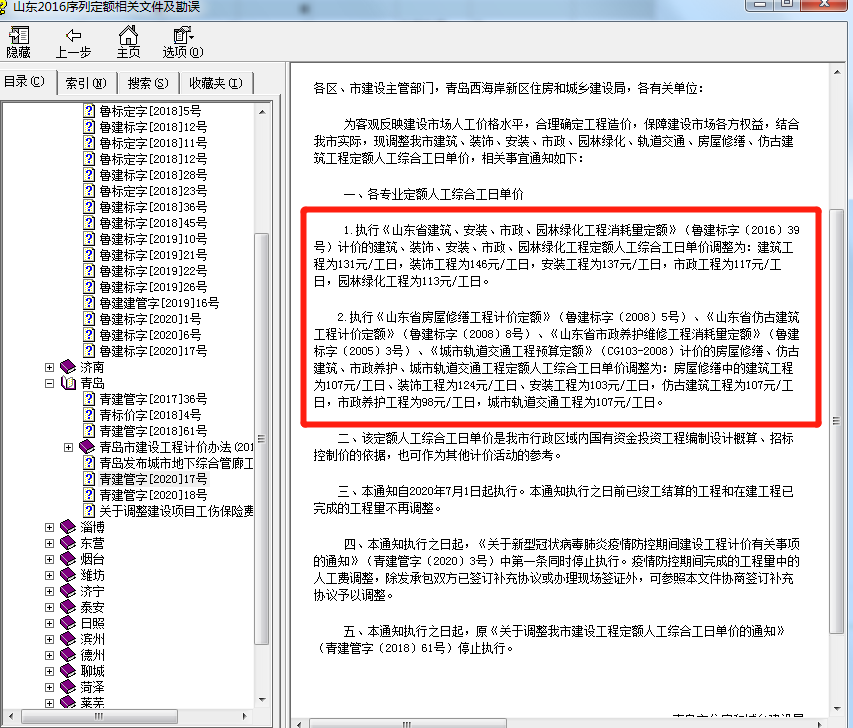Screen dimensions: 853x728
Task: Switch to the 收藏夹(I) tab
Action: [x=216, y=83]
